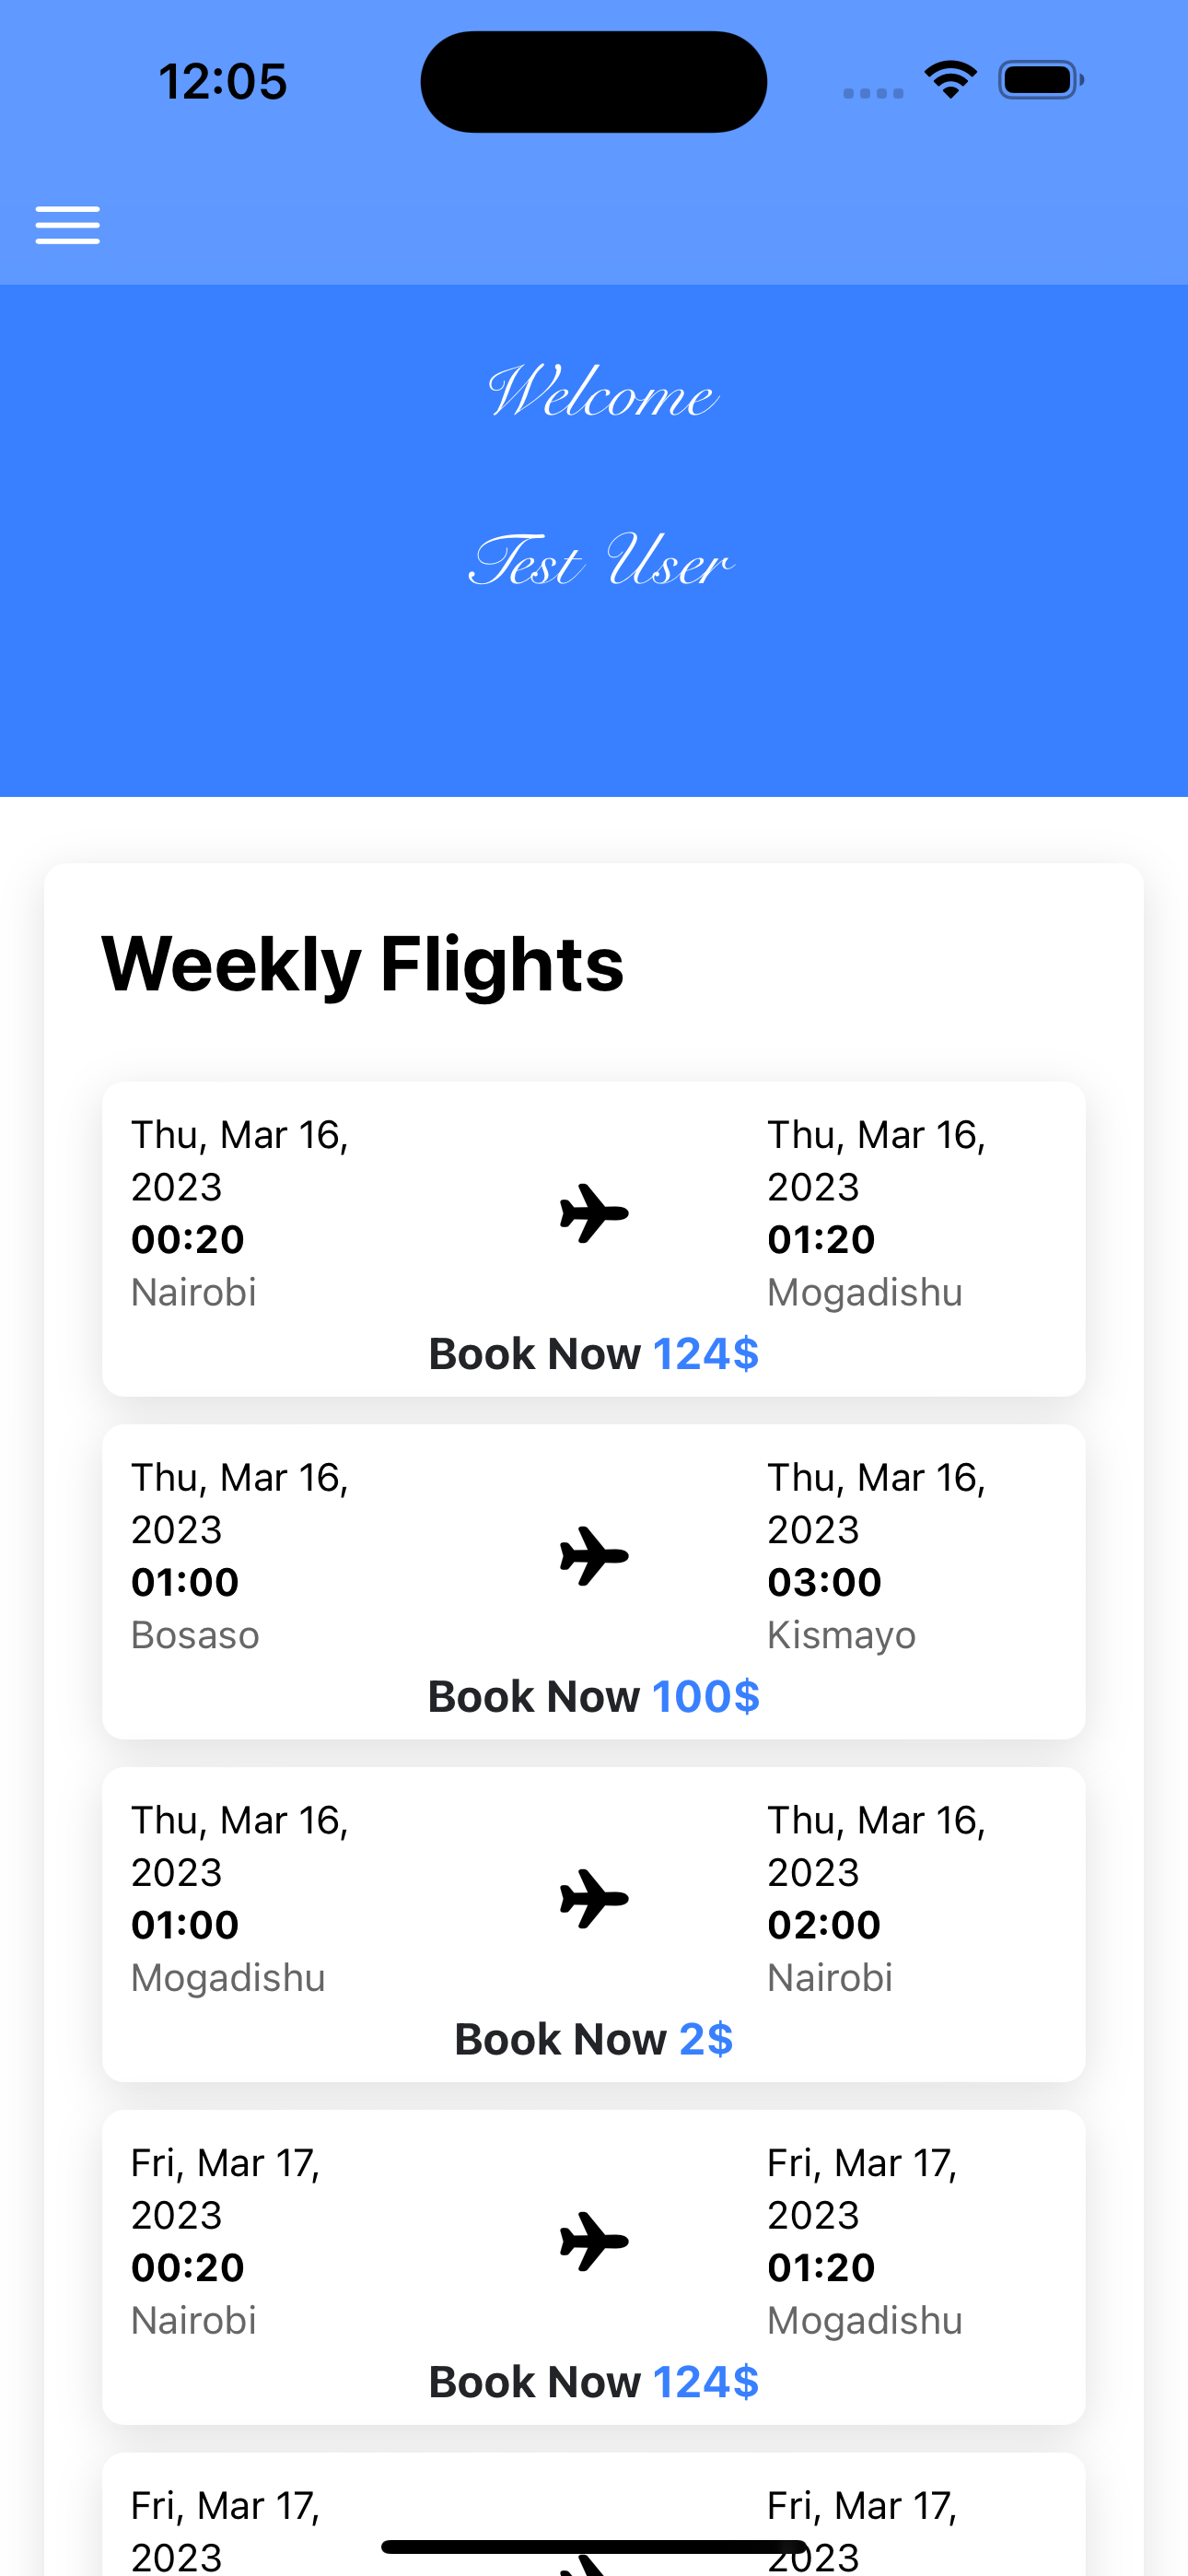The width and height of the screenshot is (1188, 2576).
Task: Tap the 12:05 status bar clock
Action: [223, 81]
